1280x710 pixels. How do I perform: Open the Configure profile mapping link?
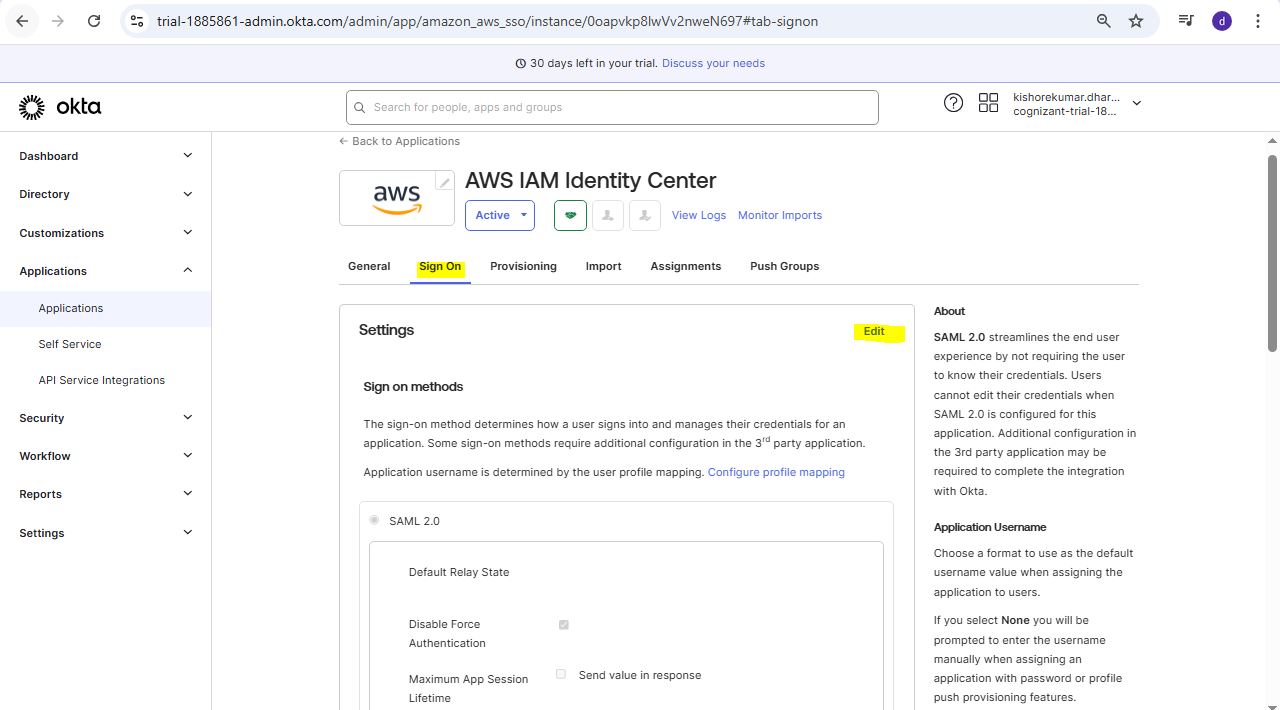coord(776,472)
